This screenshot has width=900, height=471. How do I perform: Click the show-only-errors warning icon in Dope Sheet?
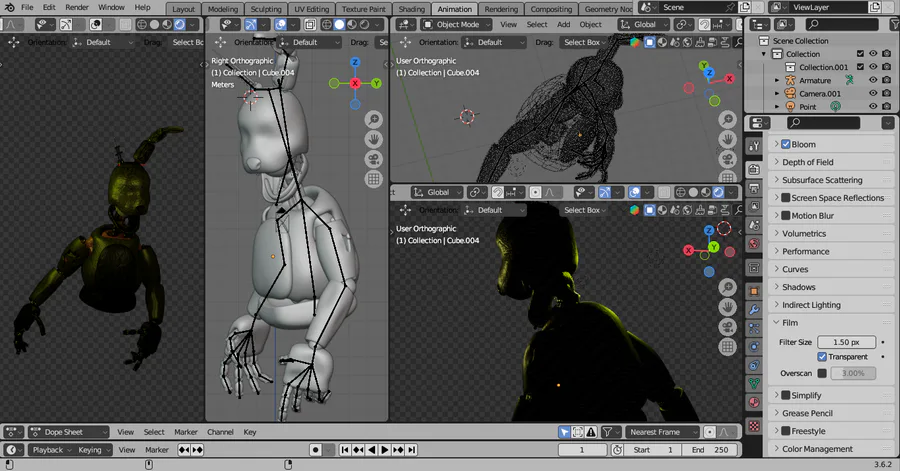(591, 432)
